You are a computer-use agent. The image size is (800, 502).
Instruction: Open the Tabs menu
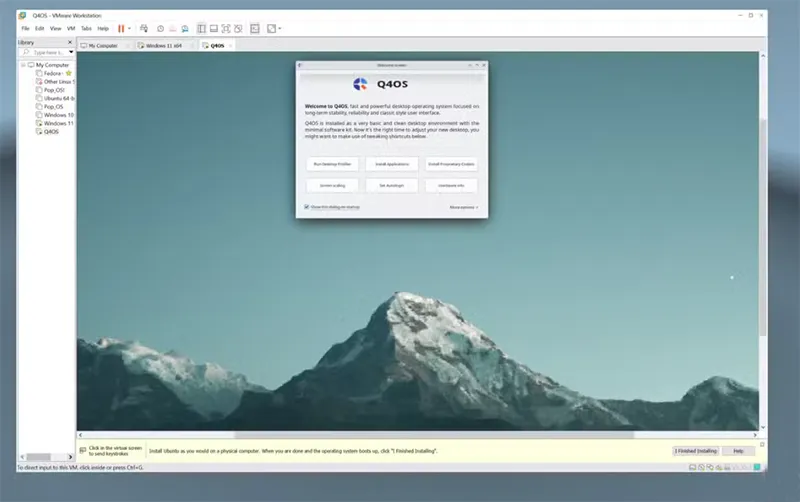tap(86, 29)
